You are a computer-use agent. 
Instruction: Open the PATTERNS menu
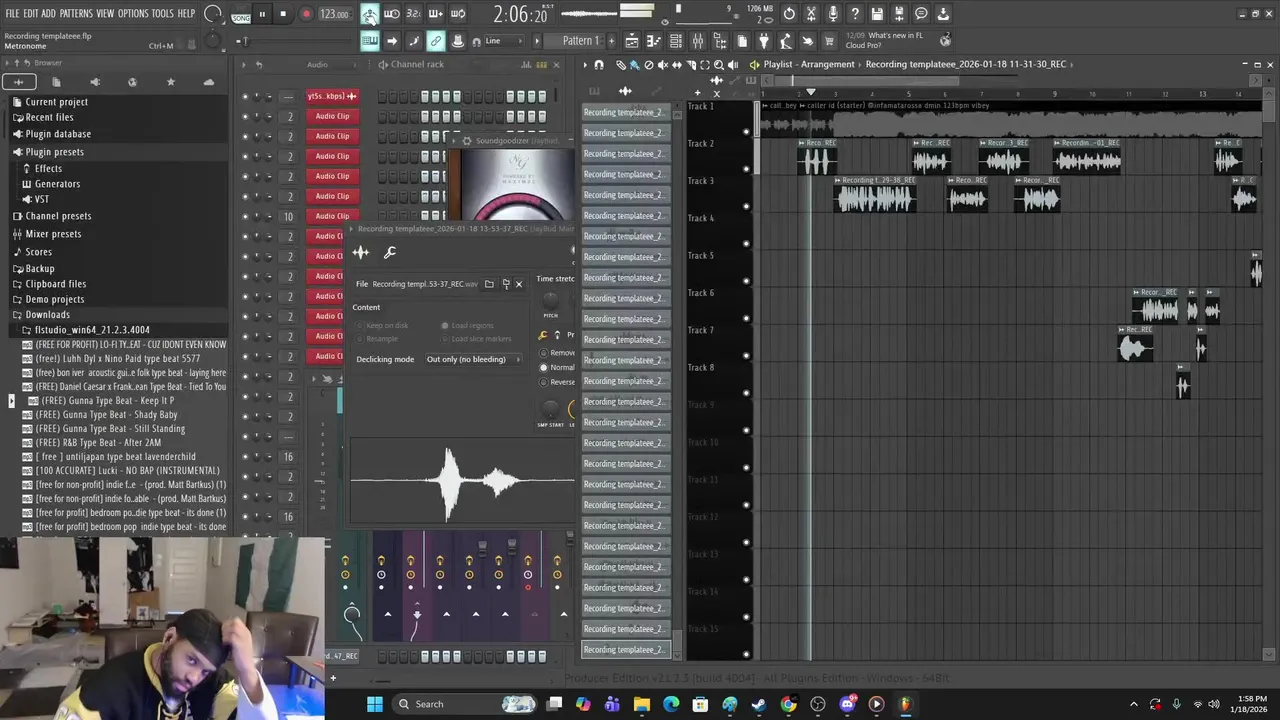76,13
